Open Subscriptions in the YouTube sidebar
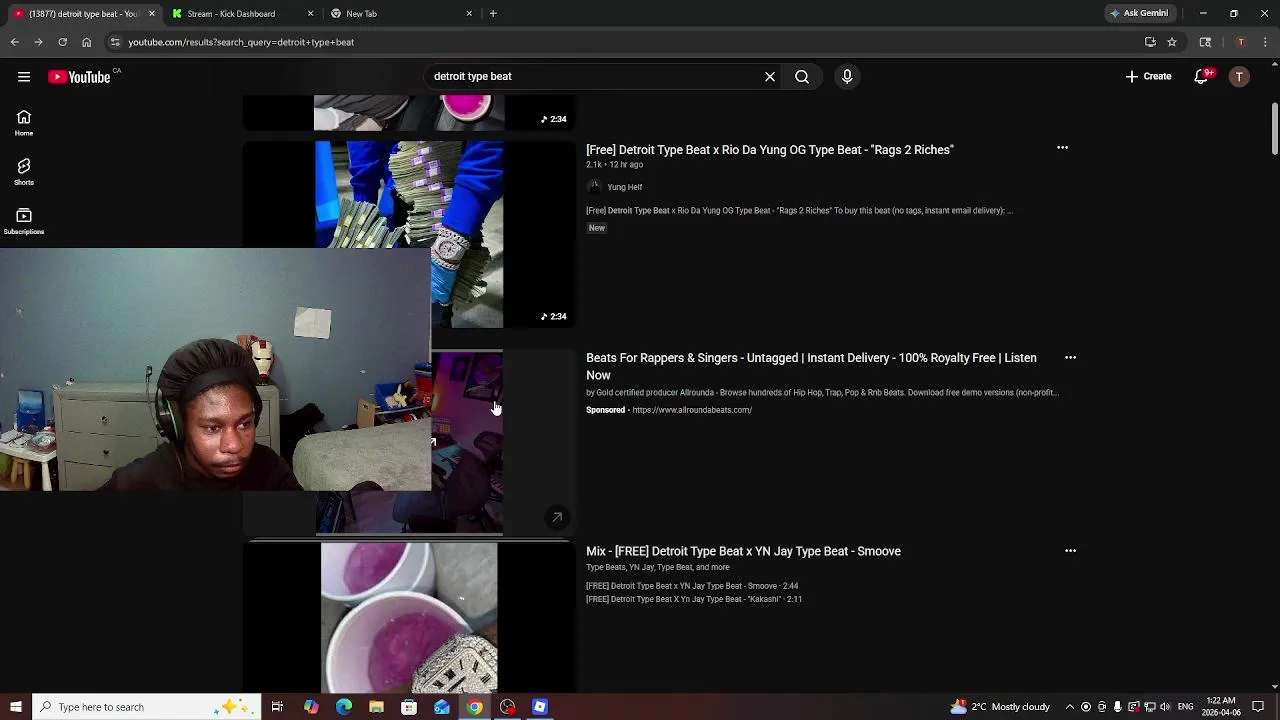The width and height of the screenshot is (1280, 720). pos(24,221)
